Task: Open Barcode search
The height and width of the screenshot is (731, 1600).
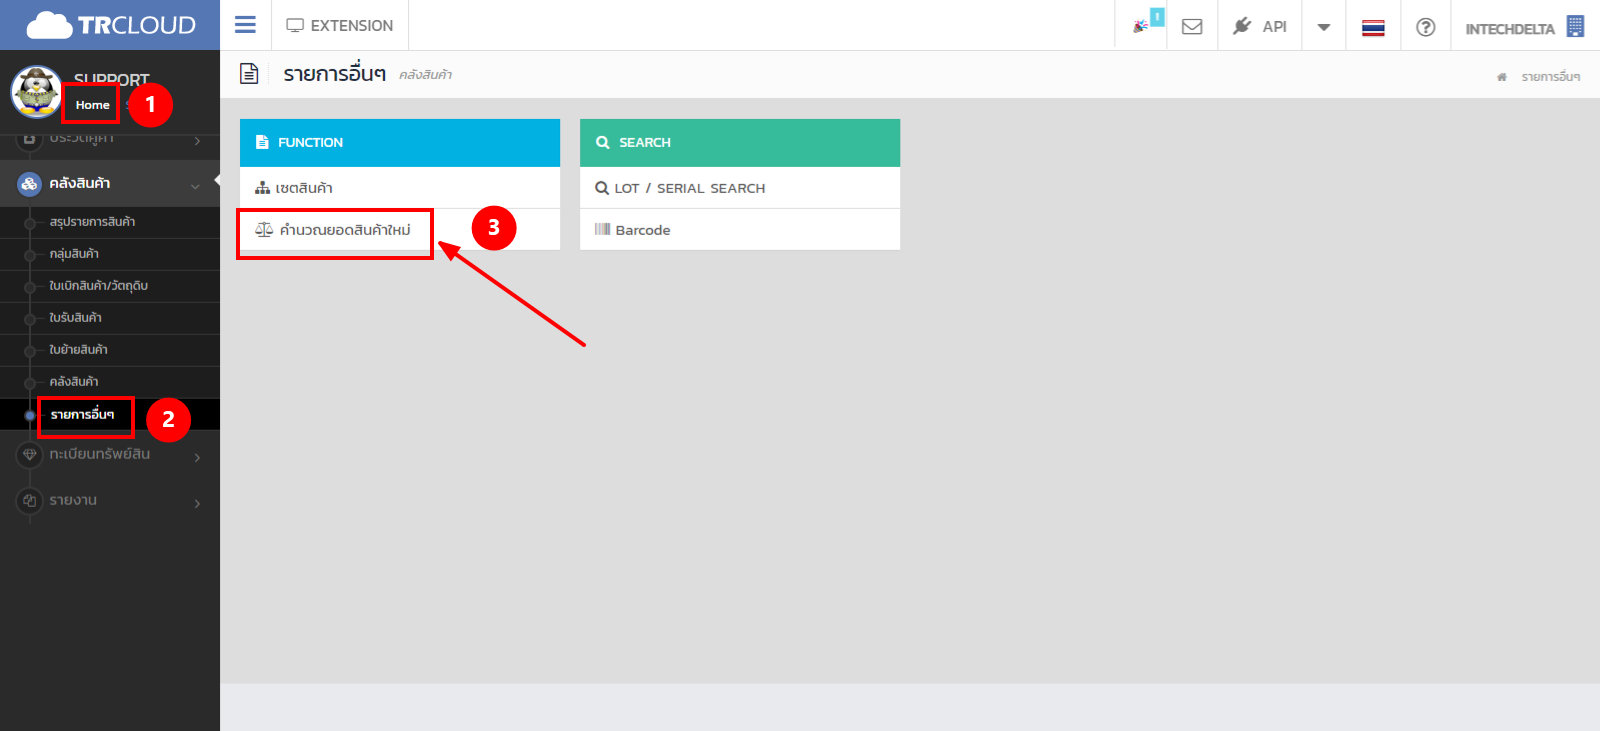Action: [x=740, y=230]
